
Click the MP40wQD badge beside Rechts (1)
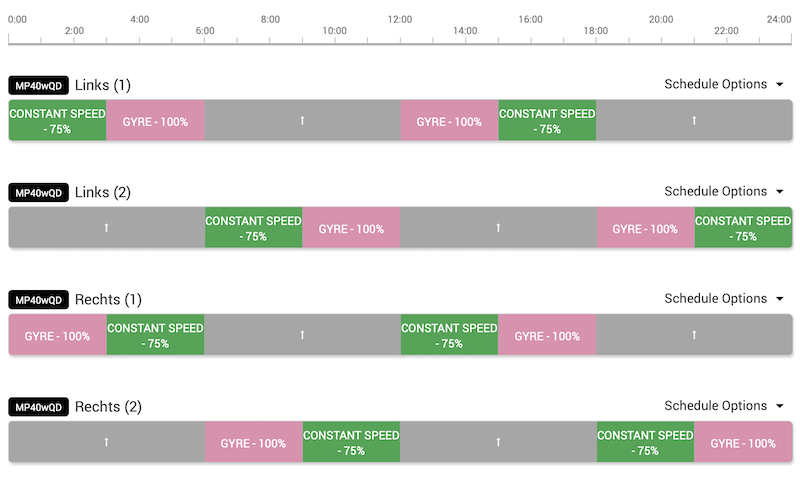pos(39,299)
